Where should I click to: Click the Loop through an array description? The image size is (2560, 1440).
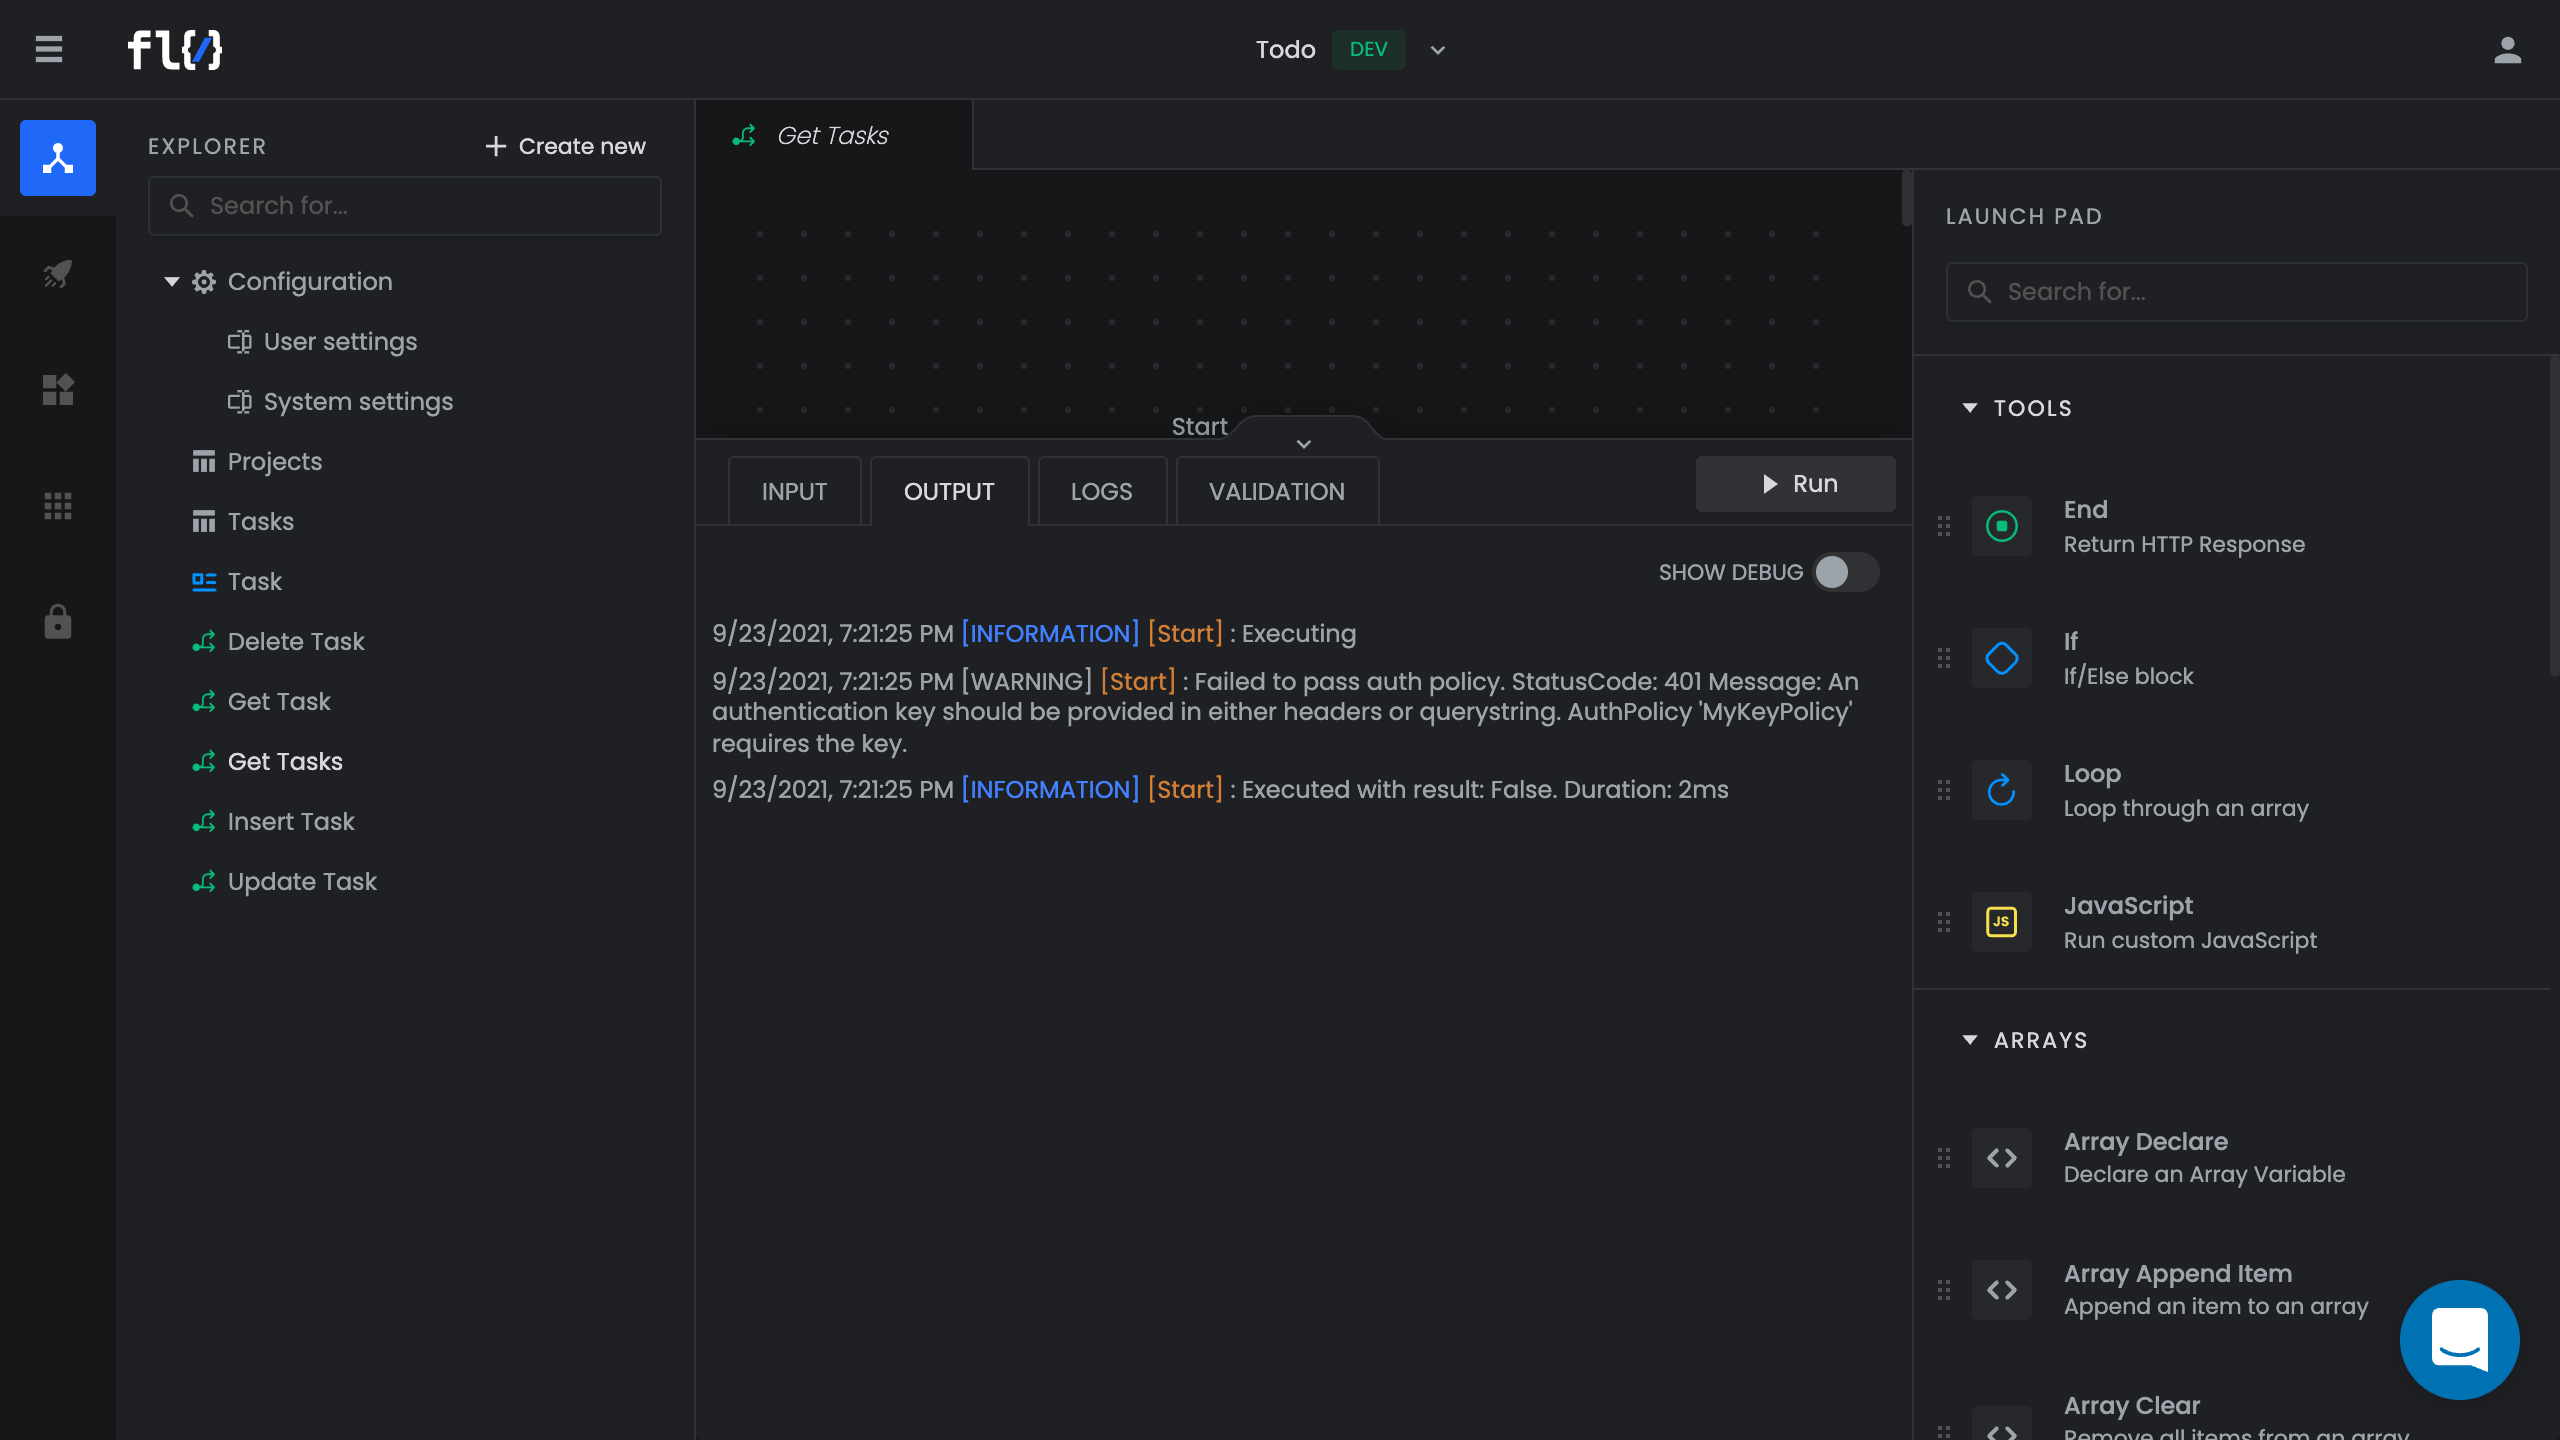2186,808
